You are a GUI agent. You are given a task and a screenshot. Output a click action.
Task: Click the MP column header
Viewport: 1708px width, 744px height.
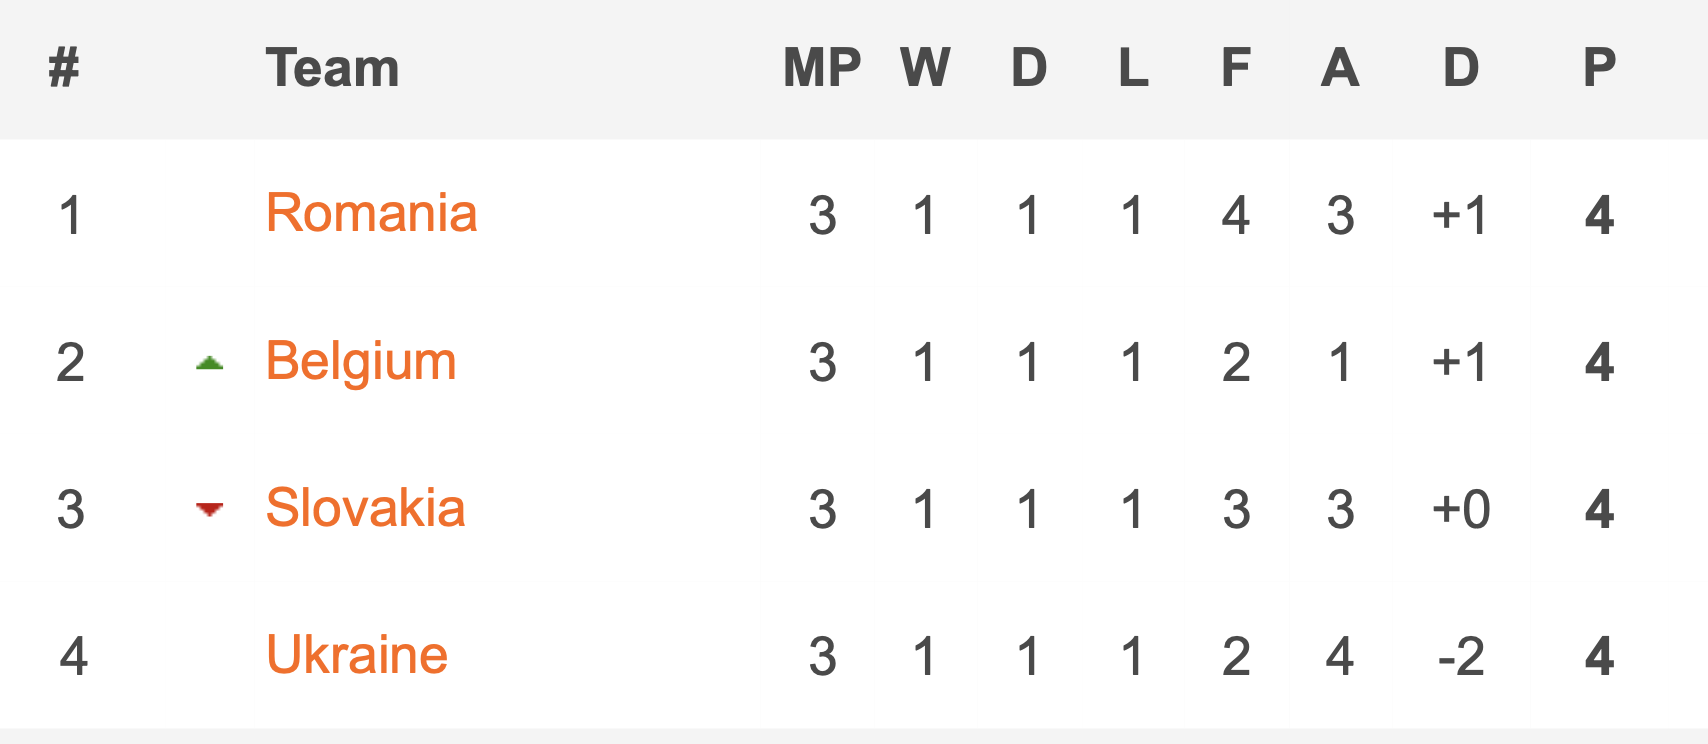click(x=822, y=68)
